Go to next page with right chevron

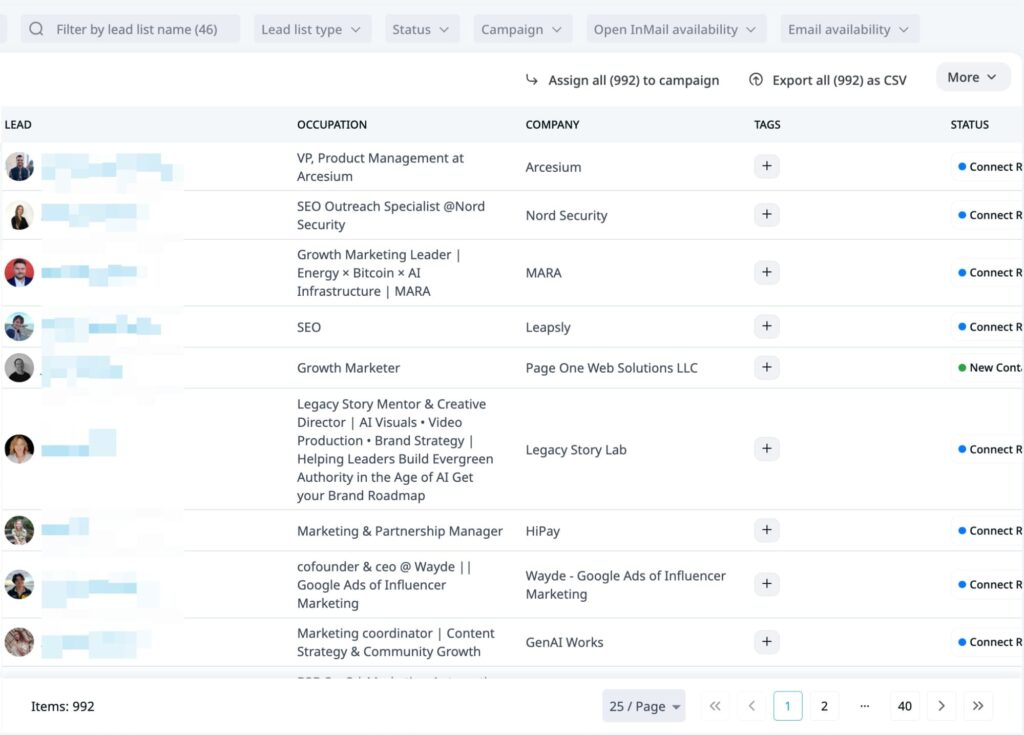tap(941, 706)
